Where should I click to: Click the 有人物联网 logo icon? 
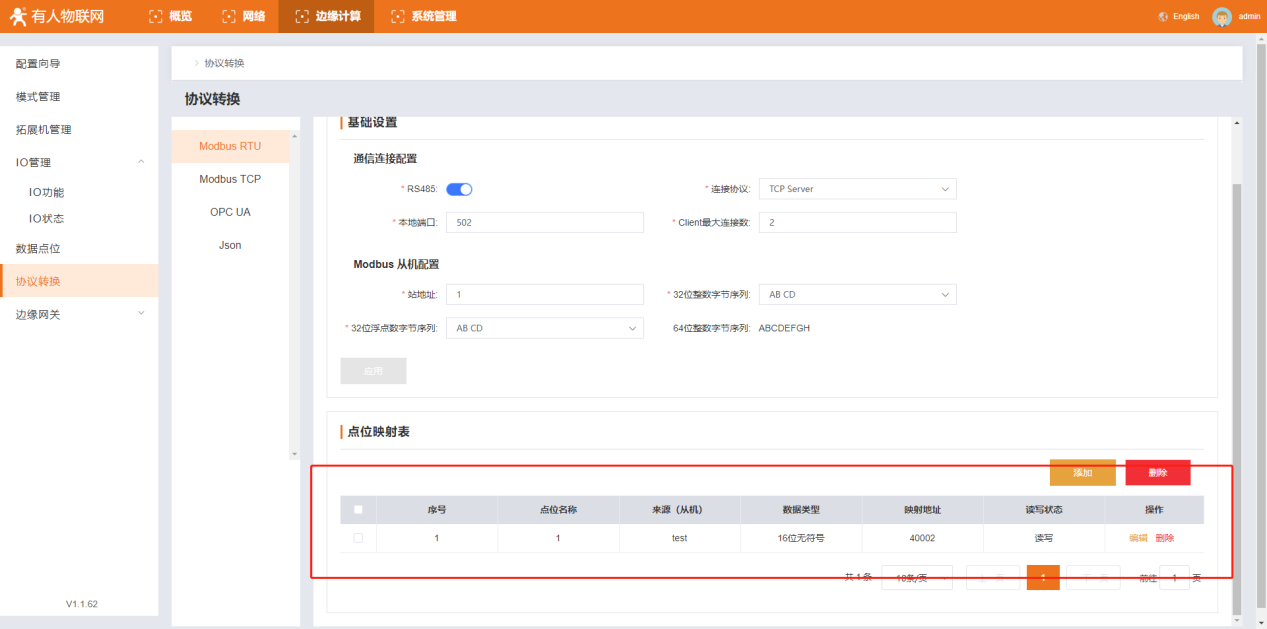tap(18, 16)
